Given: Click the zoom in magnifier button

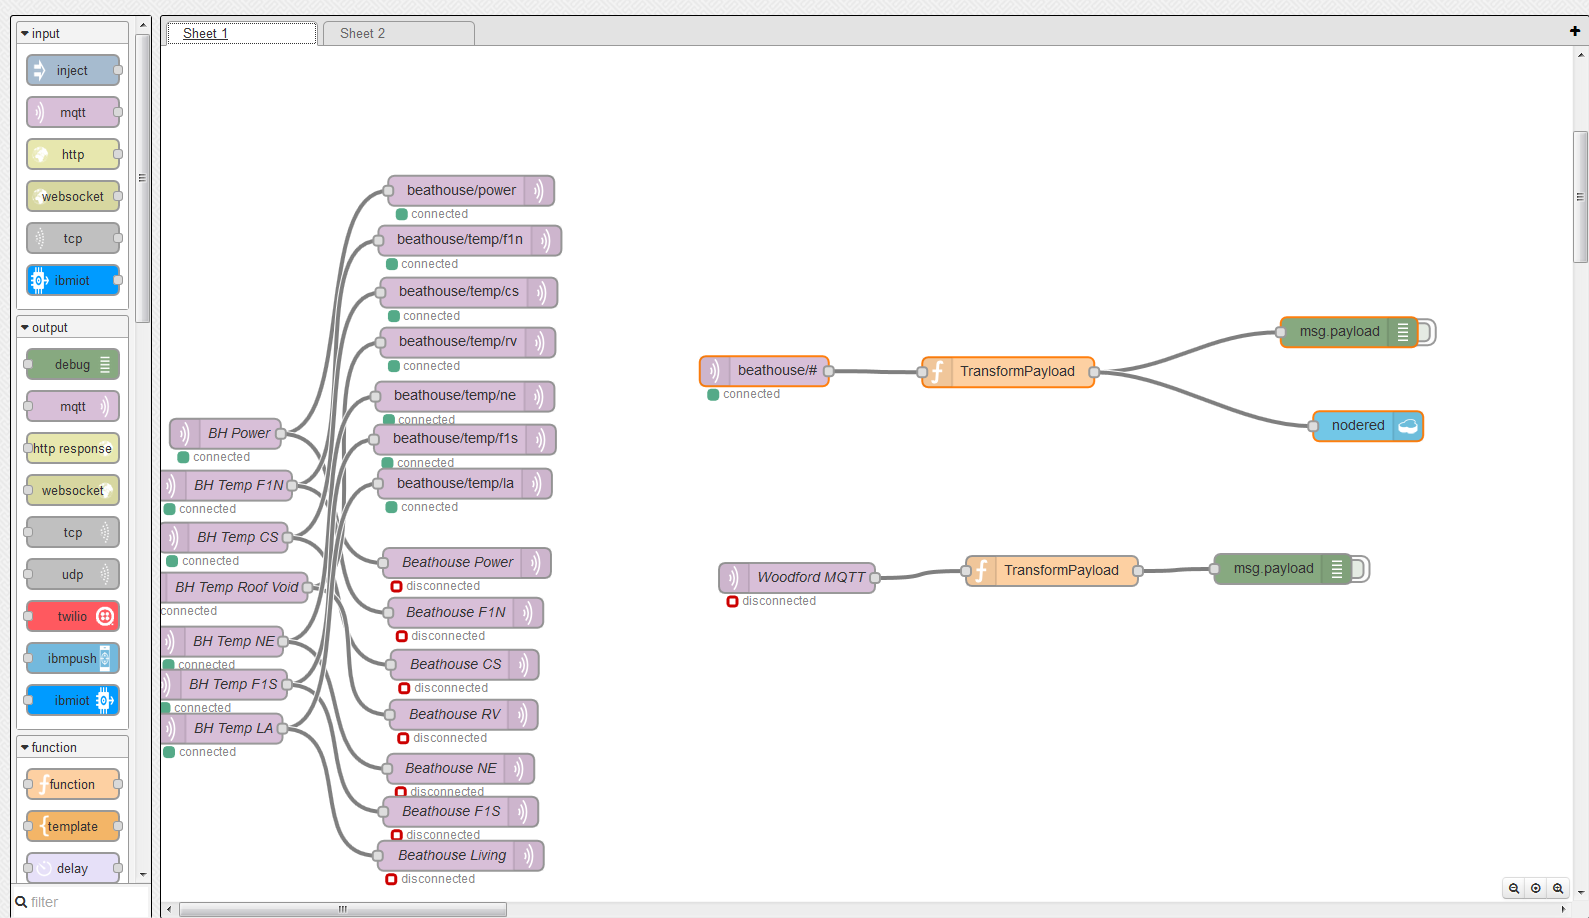Looking at the screenshot, I should coord(1558,888).
